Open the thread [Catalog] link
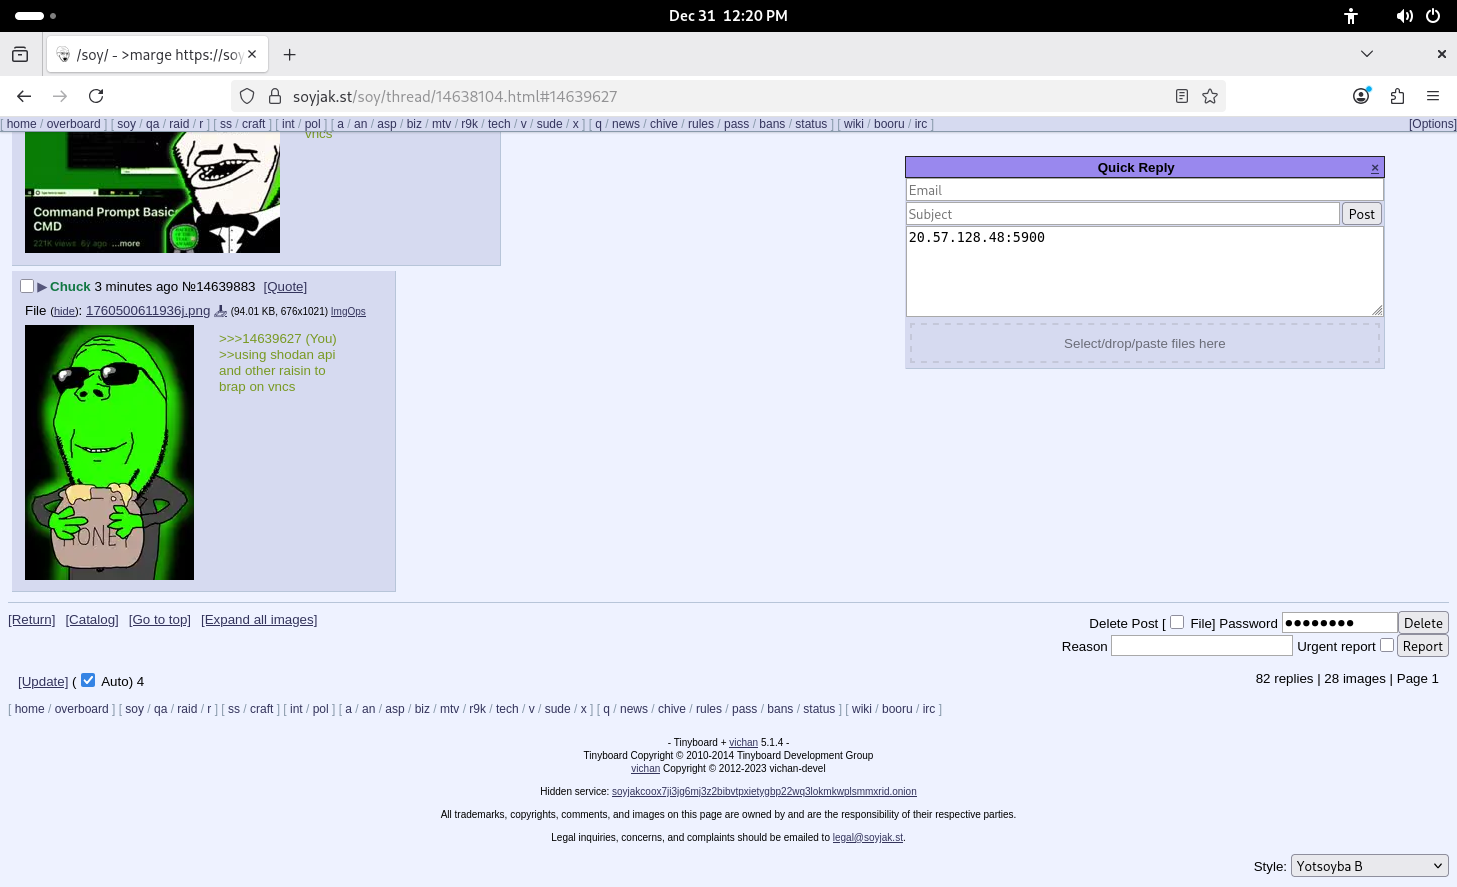This screenshot has width=1457, height=887. click(x=92, y=620)
